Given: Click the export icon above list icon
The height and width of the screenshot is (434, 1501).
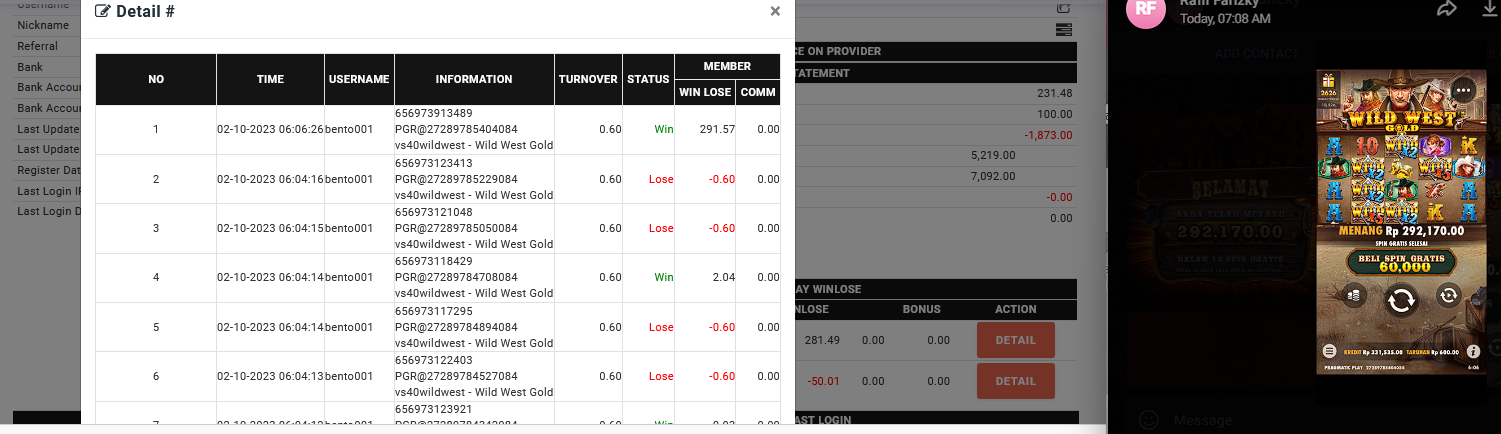Looking at the screenshot, I should [x=1064, y=8].
